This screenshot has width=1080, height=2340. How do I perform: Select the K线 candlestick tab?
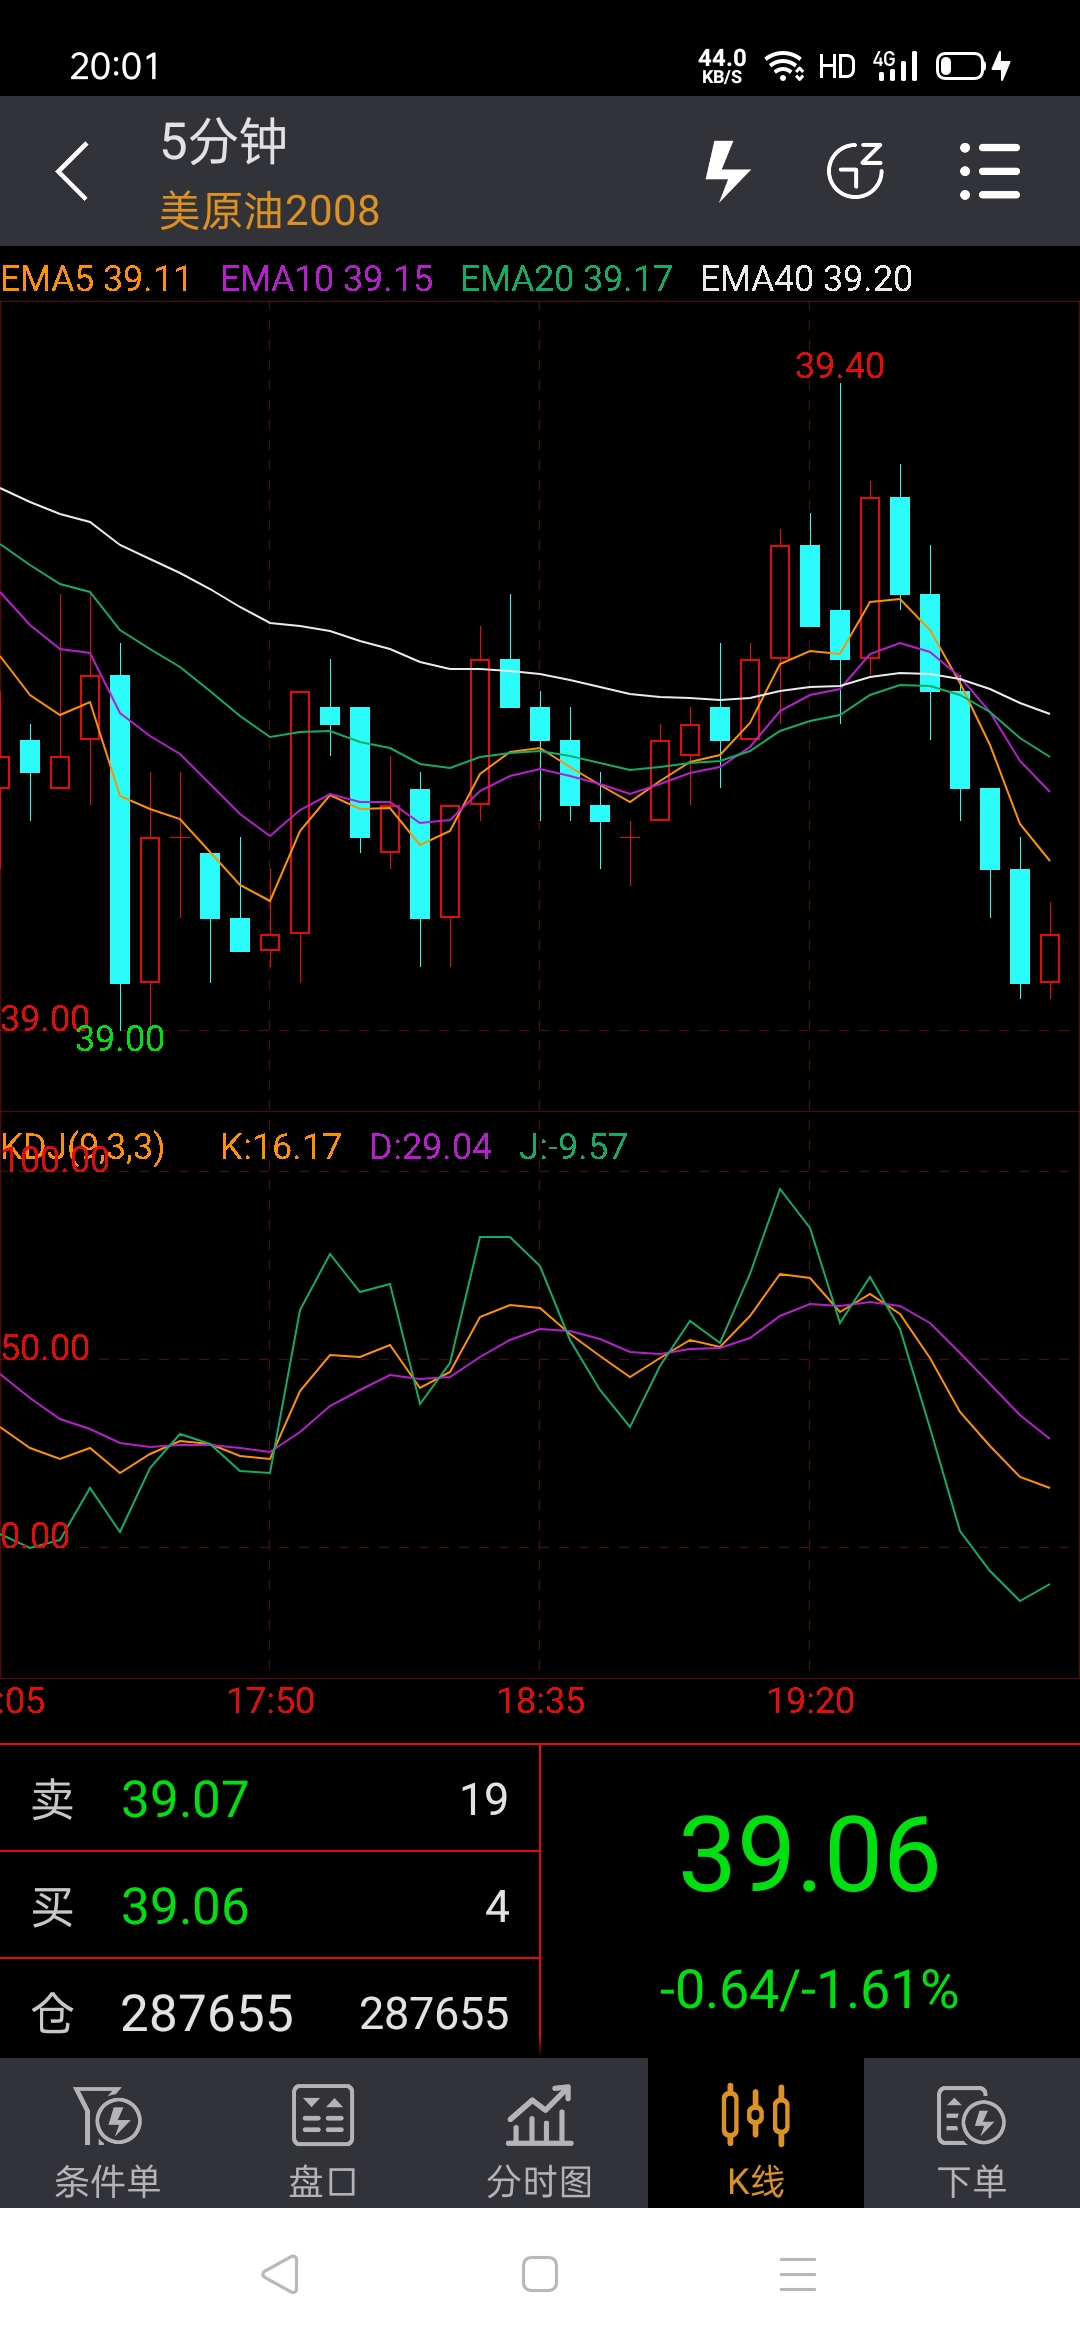coord(756,2134)
